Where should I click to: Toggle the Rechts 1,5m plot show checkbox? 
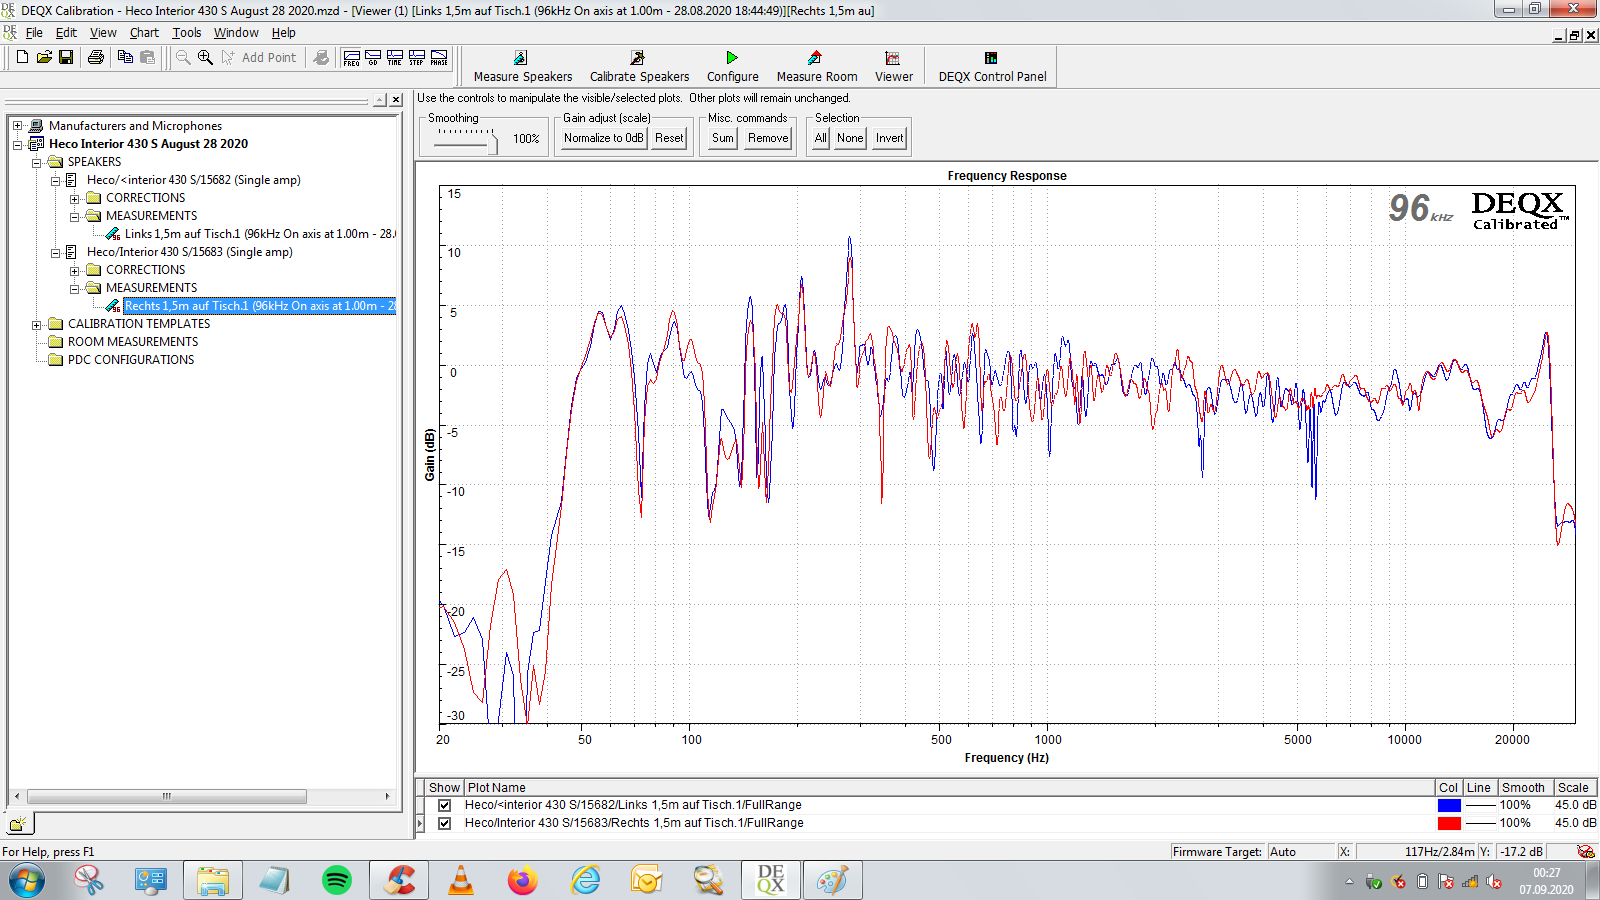(444, 823)
